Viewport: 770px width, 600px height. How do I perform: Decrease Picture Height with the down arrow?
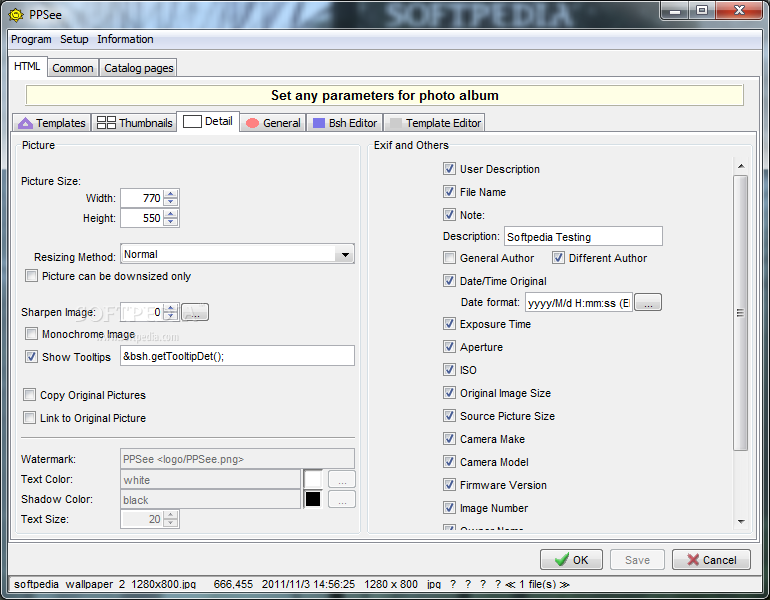(170, 222)
